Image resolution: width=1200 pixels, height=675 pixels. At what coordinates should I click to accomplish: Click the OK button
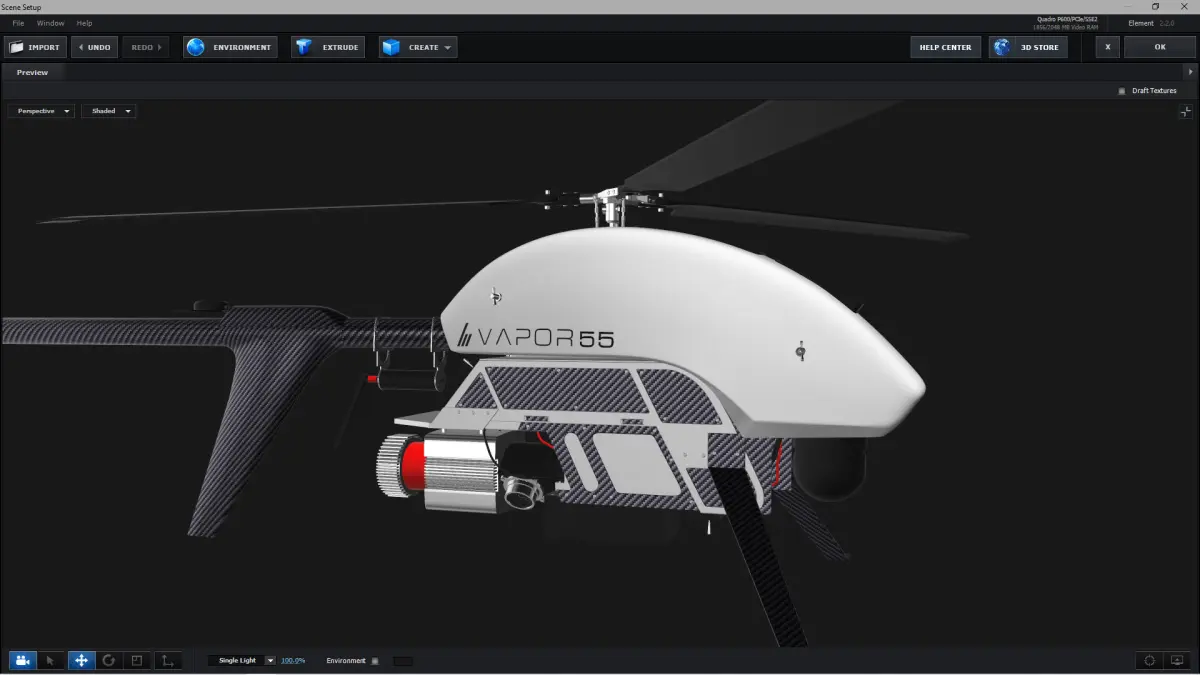1160,47
